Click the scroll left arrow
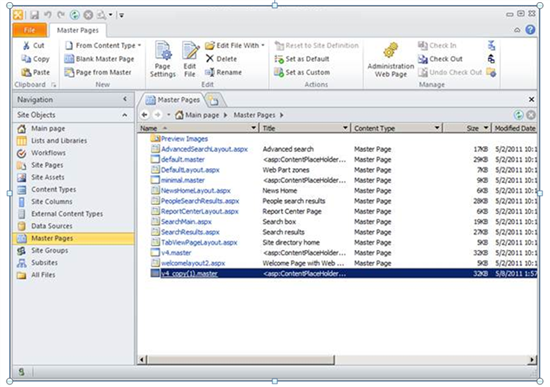The width and height of the screenshot is (550, 387). tap(142, 360)
